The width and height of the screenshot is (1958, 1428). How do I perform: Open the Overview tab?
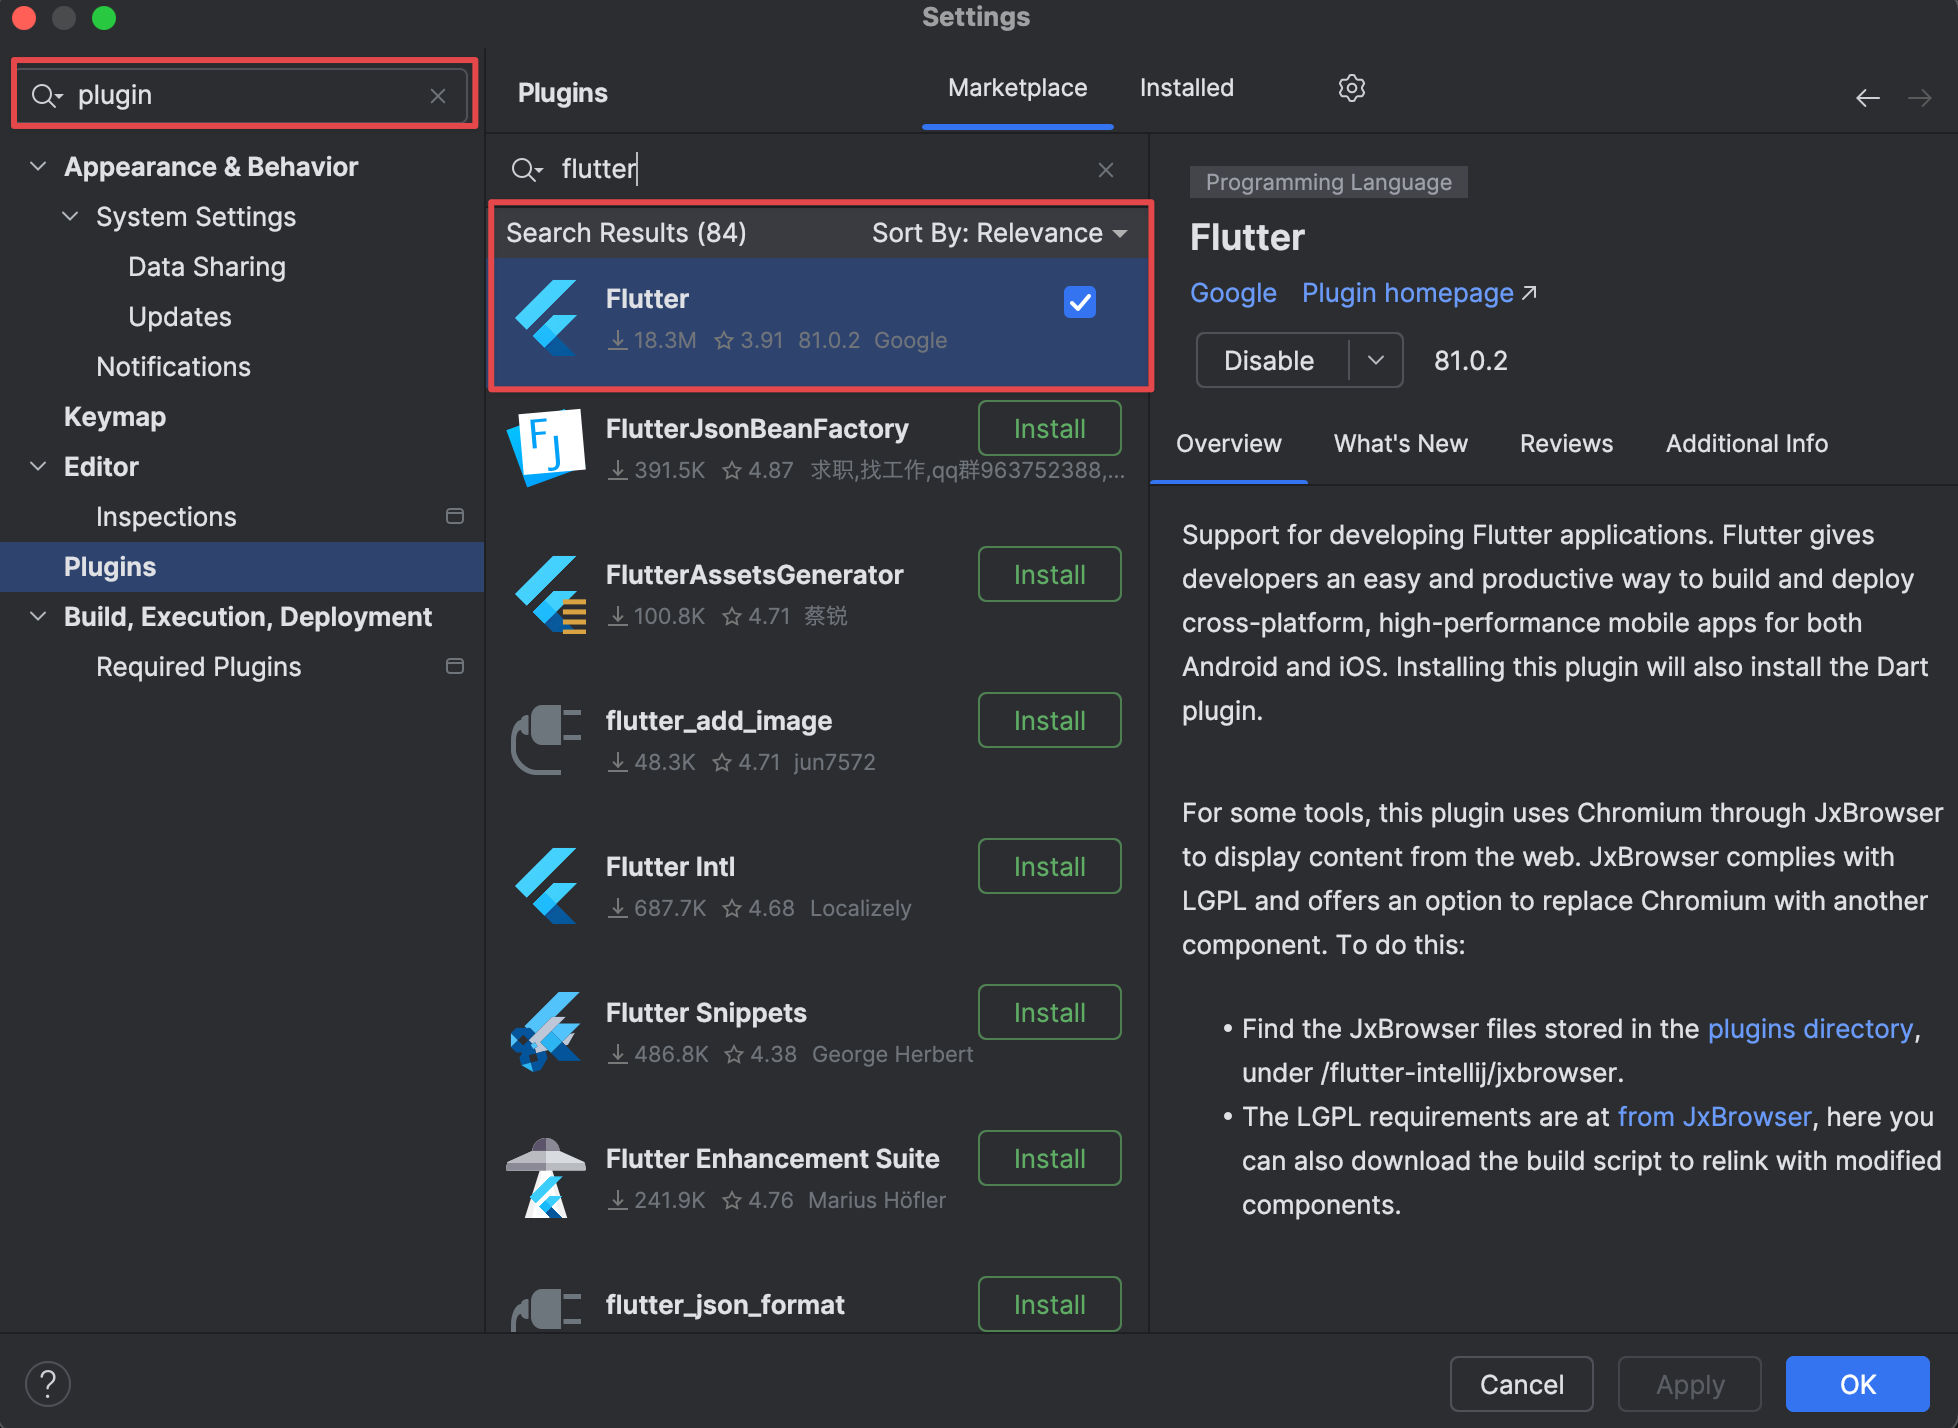(1228, 443)
